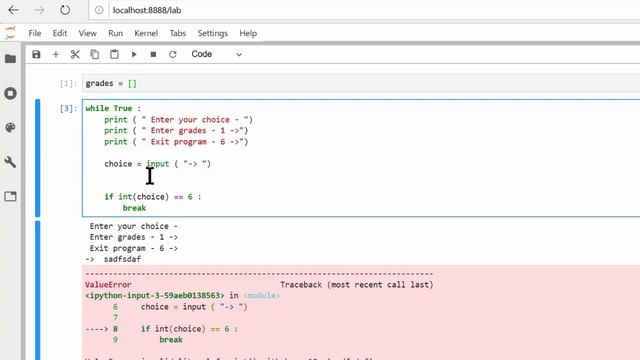The height and width of the screenshot is (360, 640).
Task: Click the 'while True :' code line
Action: click(113, 108)
